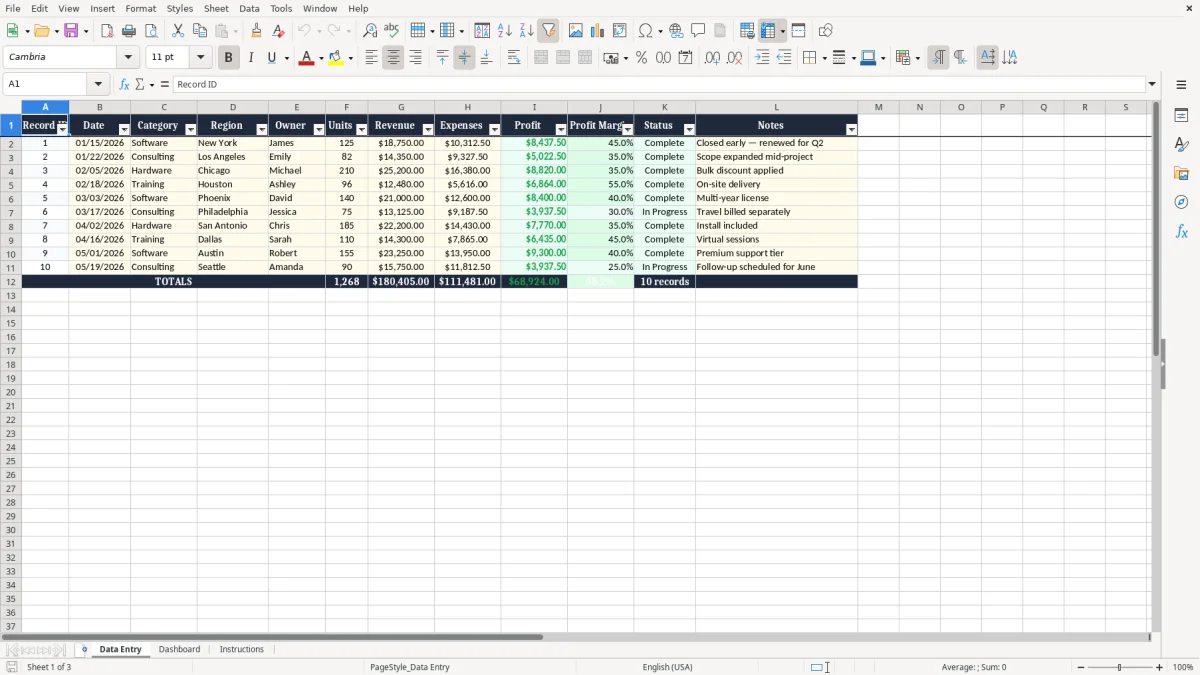This screenshot has height=675, width=1200.
Task: Insert a comment
Action: click(x=698, y=31)
